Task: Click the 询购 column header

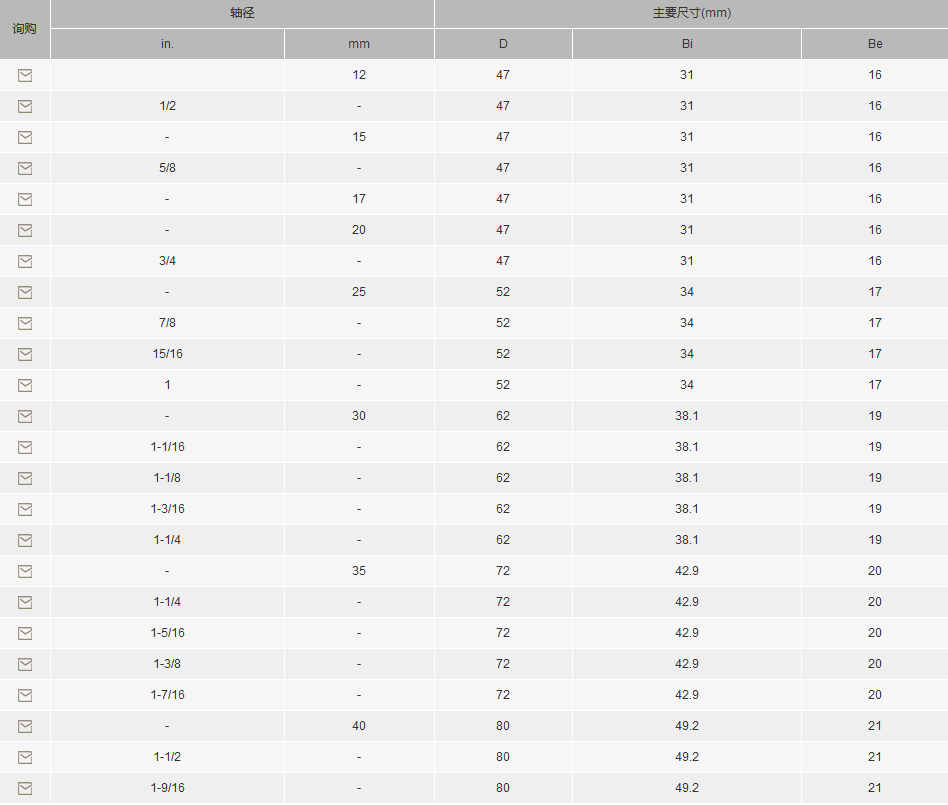Action: tap(25, 29)
